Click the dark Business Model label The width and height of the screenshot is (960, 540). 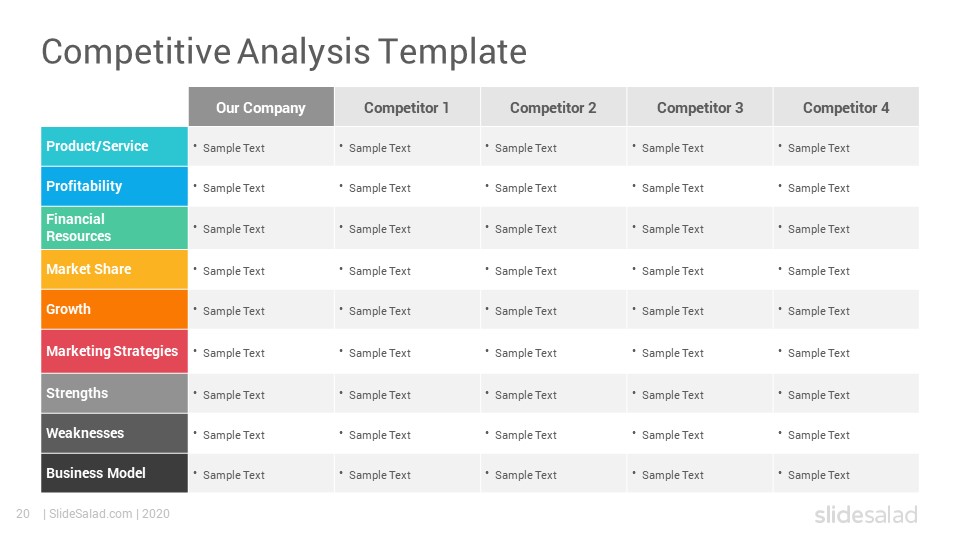tap(114, 473)
